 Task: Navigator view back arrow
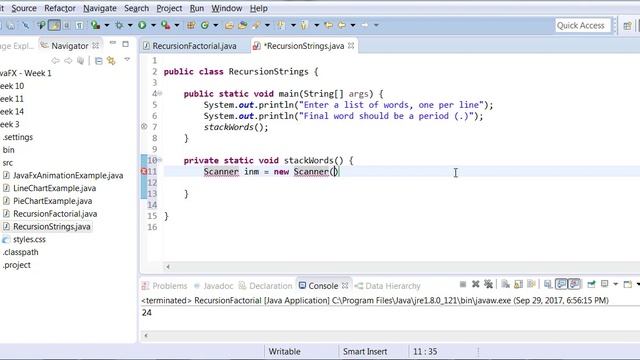tap(56, 61)
